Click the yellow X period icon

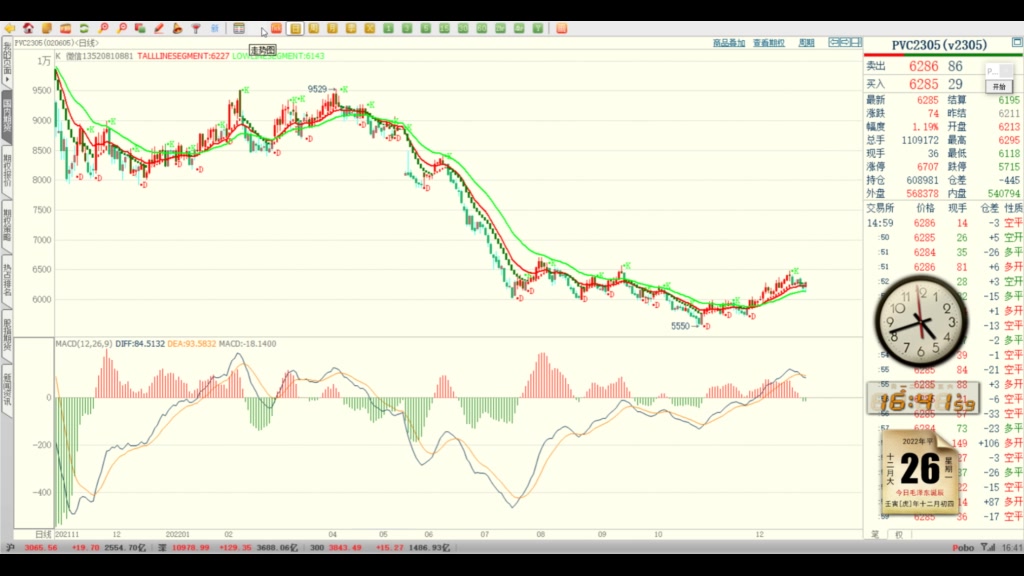click(370, 29)
